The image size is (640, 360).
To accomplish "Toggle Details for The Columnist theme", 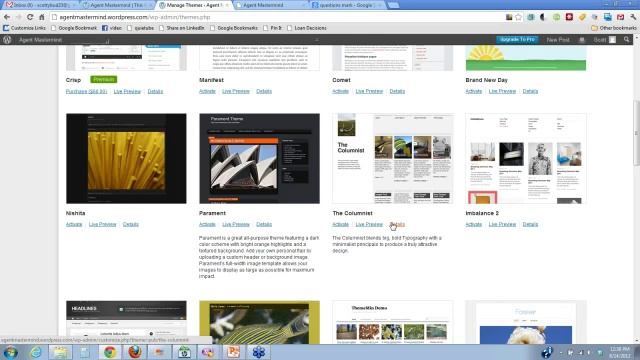I will point(397,224).
